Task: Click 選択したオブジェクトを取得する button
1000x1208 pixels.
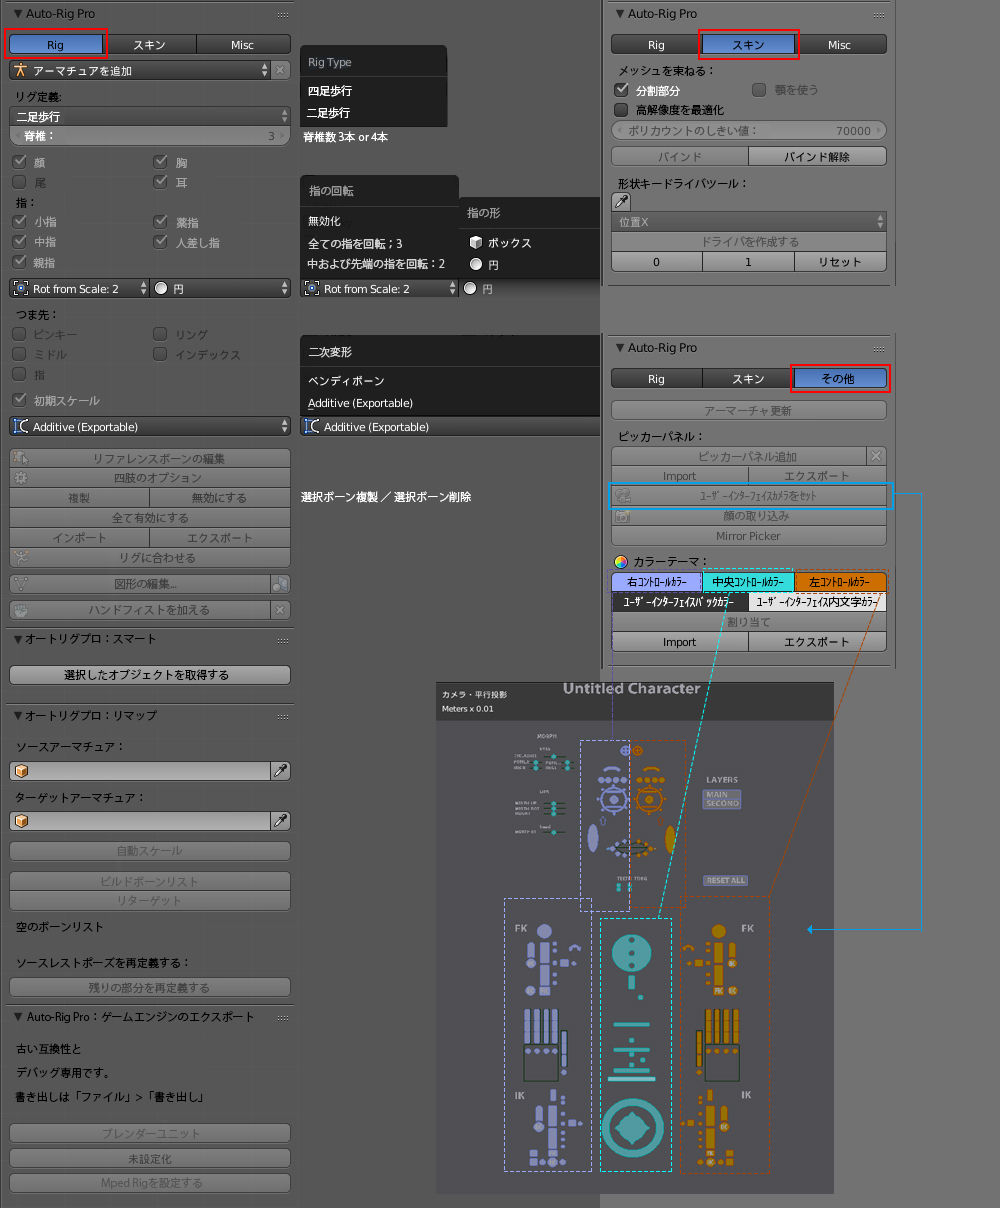Action: [150, 675]
